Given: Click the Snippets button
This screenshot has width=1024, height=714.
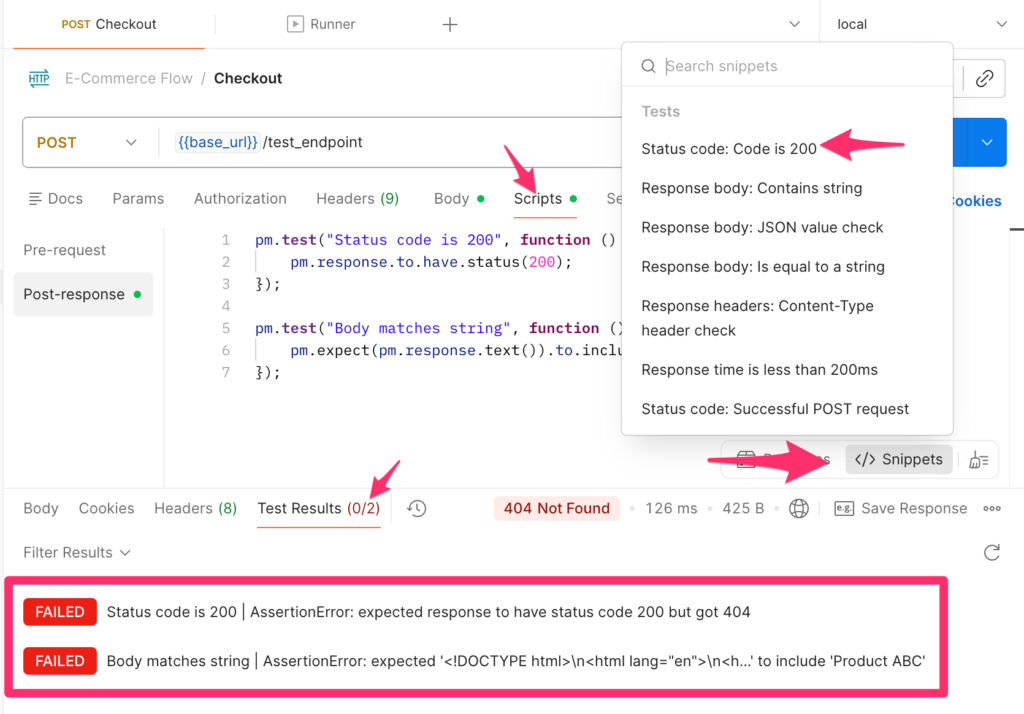Looking at the screenshot, I should [x=898, y=459].
